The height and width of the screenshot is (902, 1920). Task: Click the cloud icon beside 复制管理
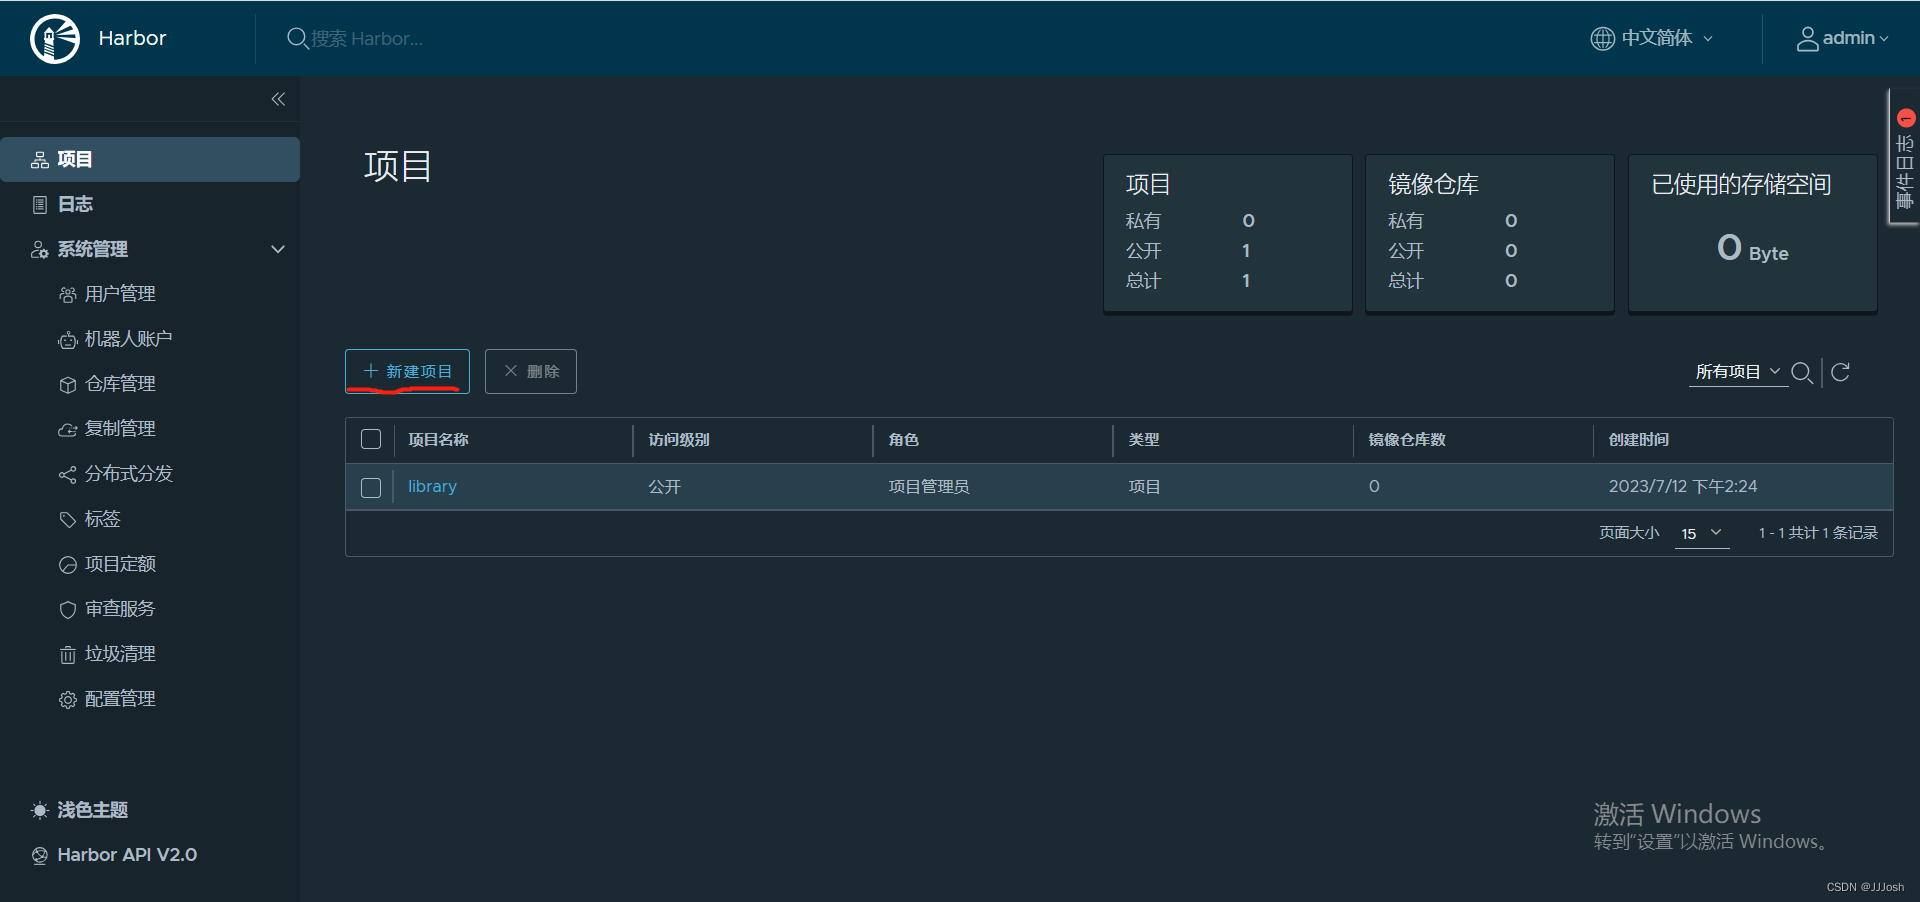[67, 430]
